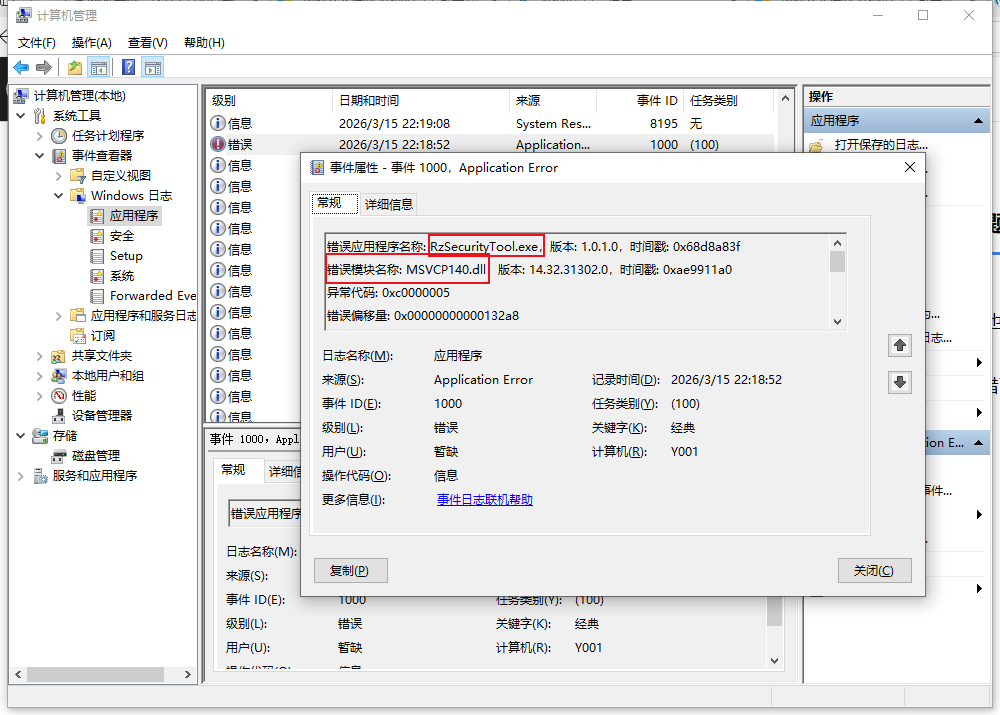Click the Back arrow in the toolbar
This screenshot has width=1000, height=715.
tap(21, 67)
